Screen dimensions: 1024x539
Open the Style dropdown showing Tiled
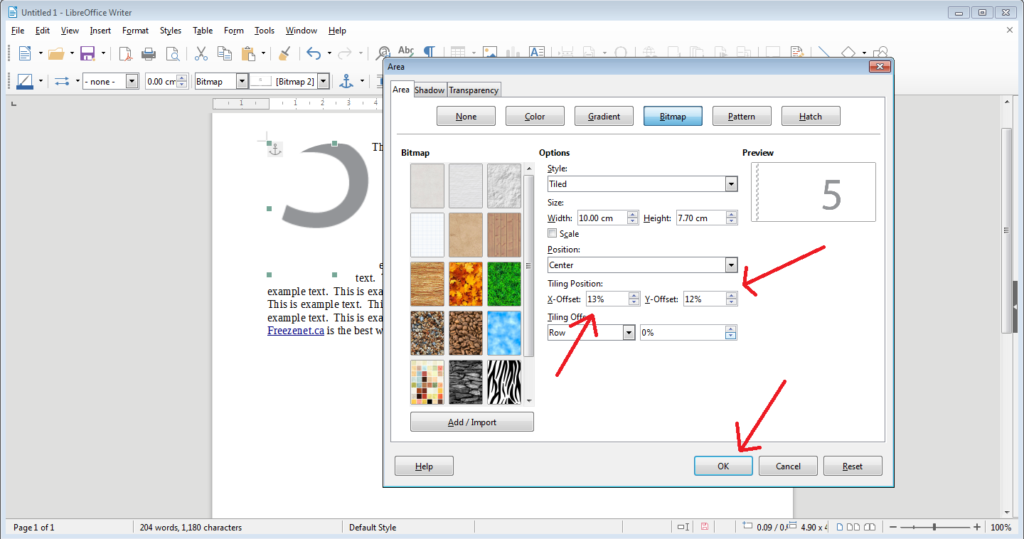pyautogui.click(x=730, y=184)
